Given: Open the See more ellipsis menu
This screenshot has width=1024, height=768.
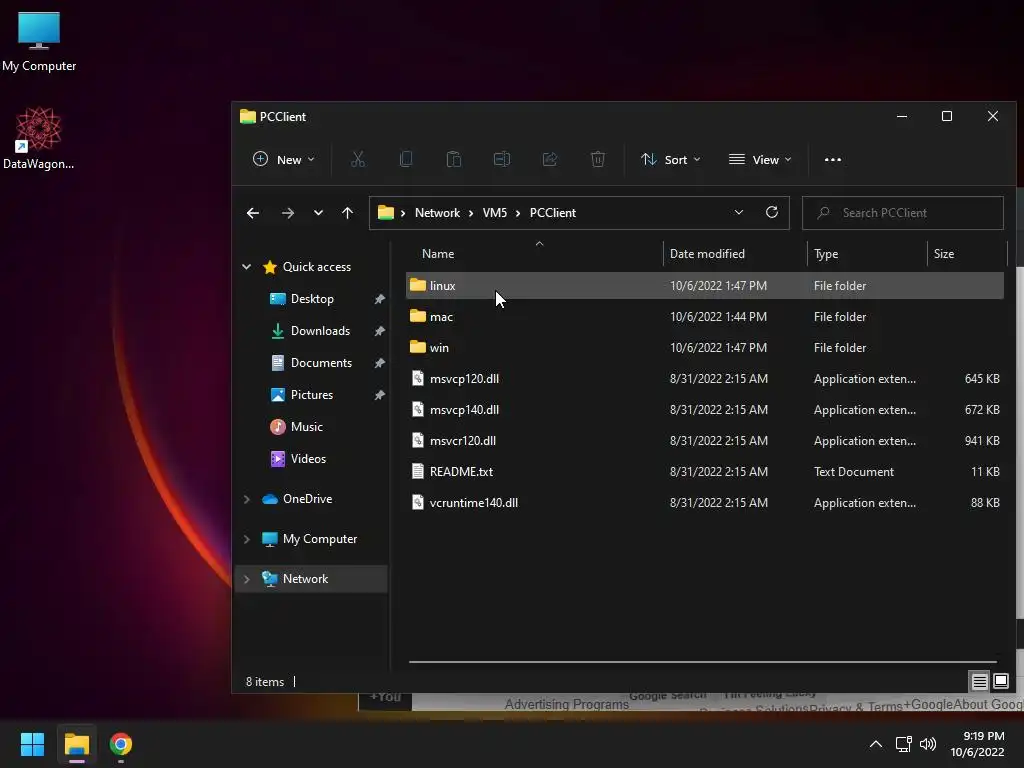Looking at the screenshot, I should click(x=833, y=159).
